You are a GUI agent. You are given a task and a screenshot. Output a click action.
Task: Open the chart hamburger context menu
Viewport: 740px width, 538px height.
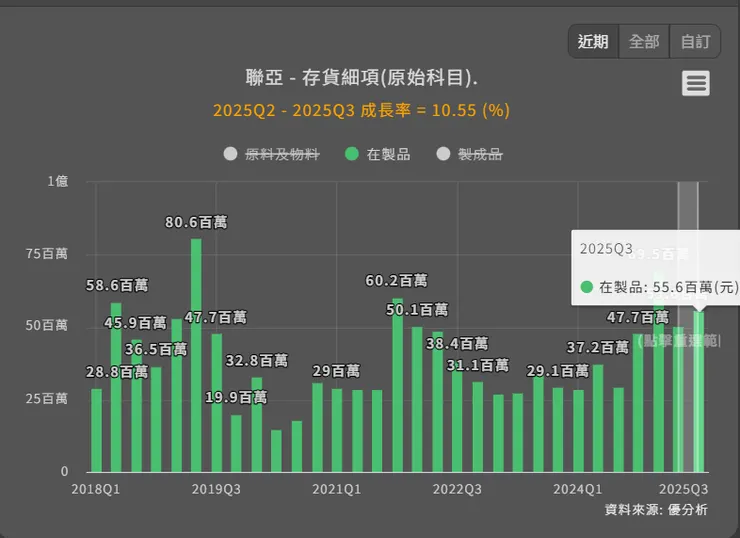(x=696, y=84)
